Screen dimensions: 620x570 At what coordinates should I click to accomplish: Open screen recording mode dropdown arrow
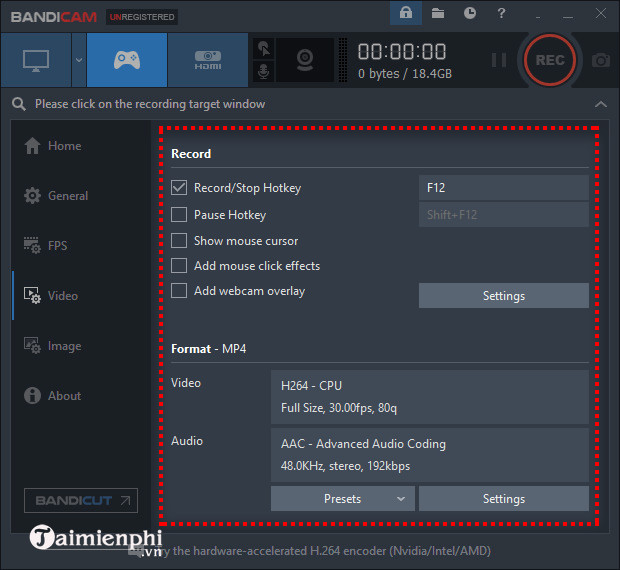click(79, 60)
